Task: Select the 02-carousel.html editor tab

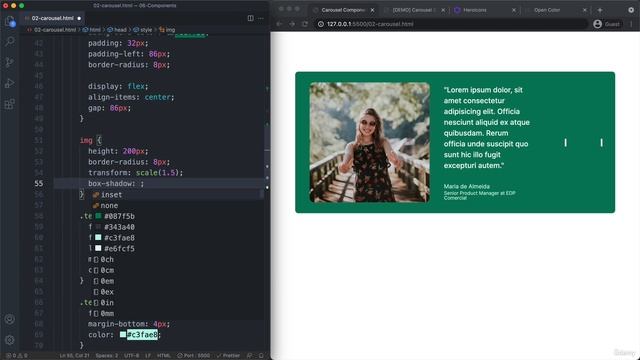Action: click(53, 18)
